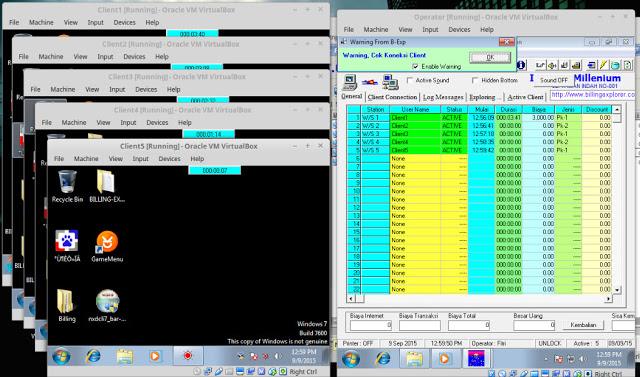Tick the Hidden Bottom checkbox
Image resolution: width=640 pixels, height=377 pixels.
tap(475, 80)
